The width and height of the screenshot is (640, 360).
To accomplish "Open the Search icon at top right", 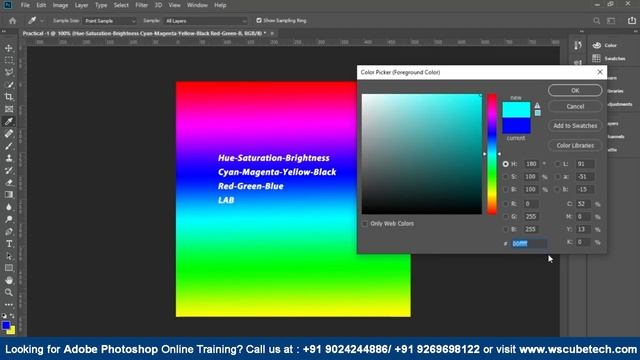I will click(596, 21).
